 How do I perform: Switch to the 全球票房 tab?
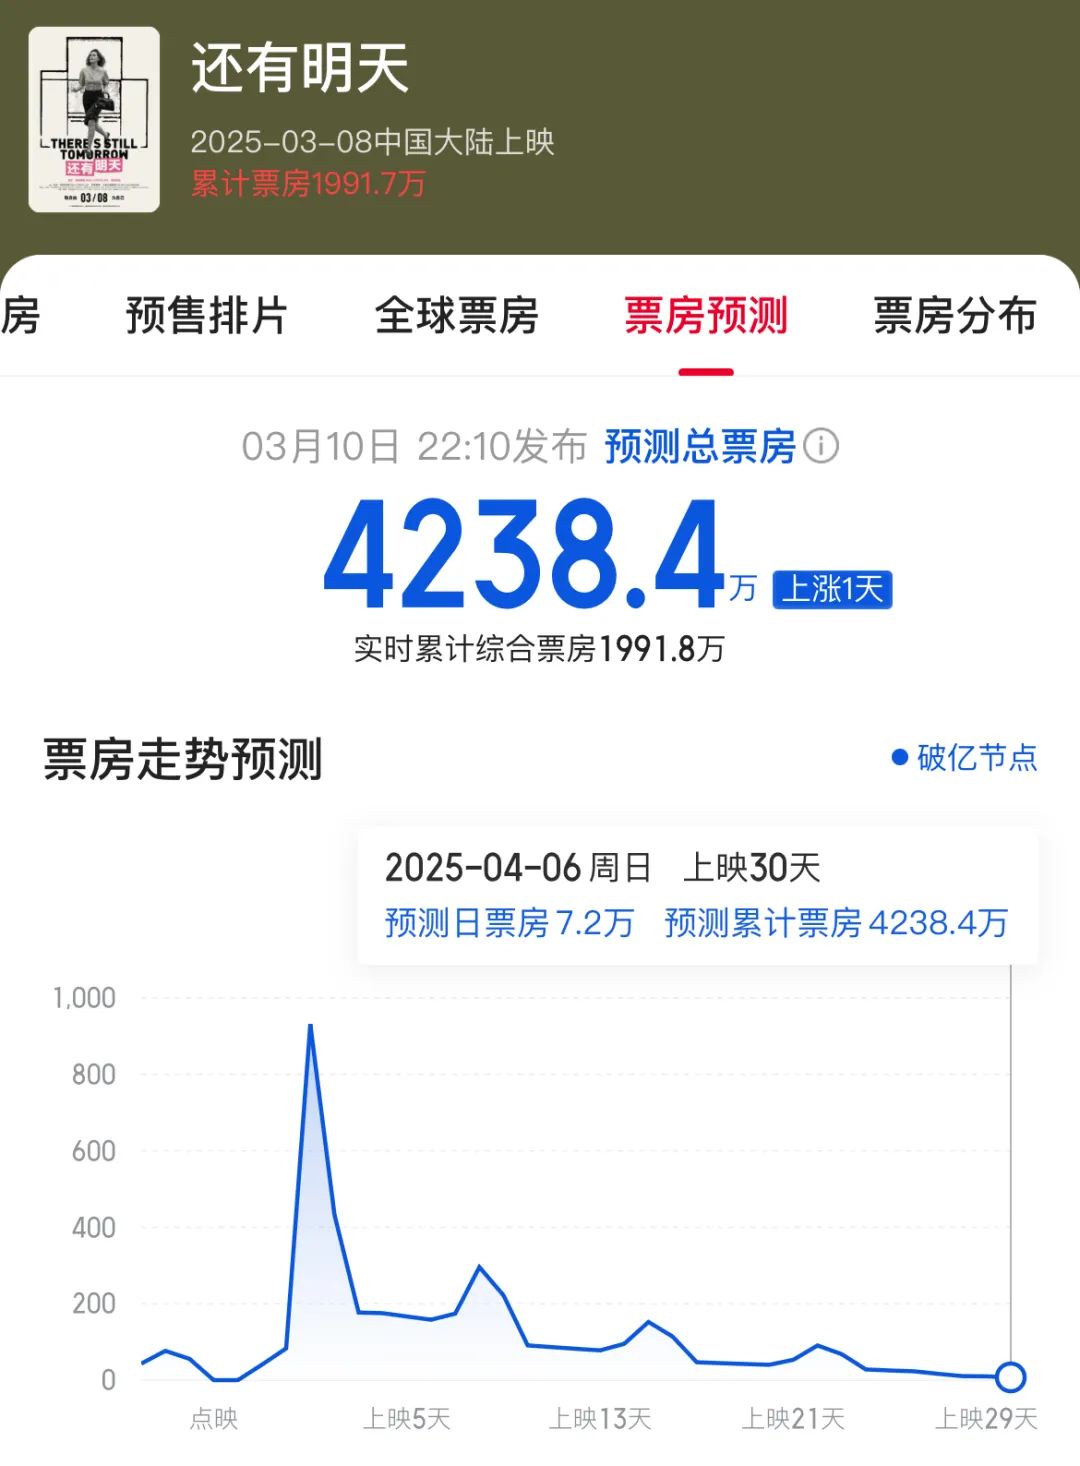(456, 316)
